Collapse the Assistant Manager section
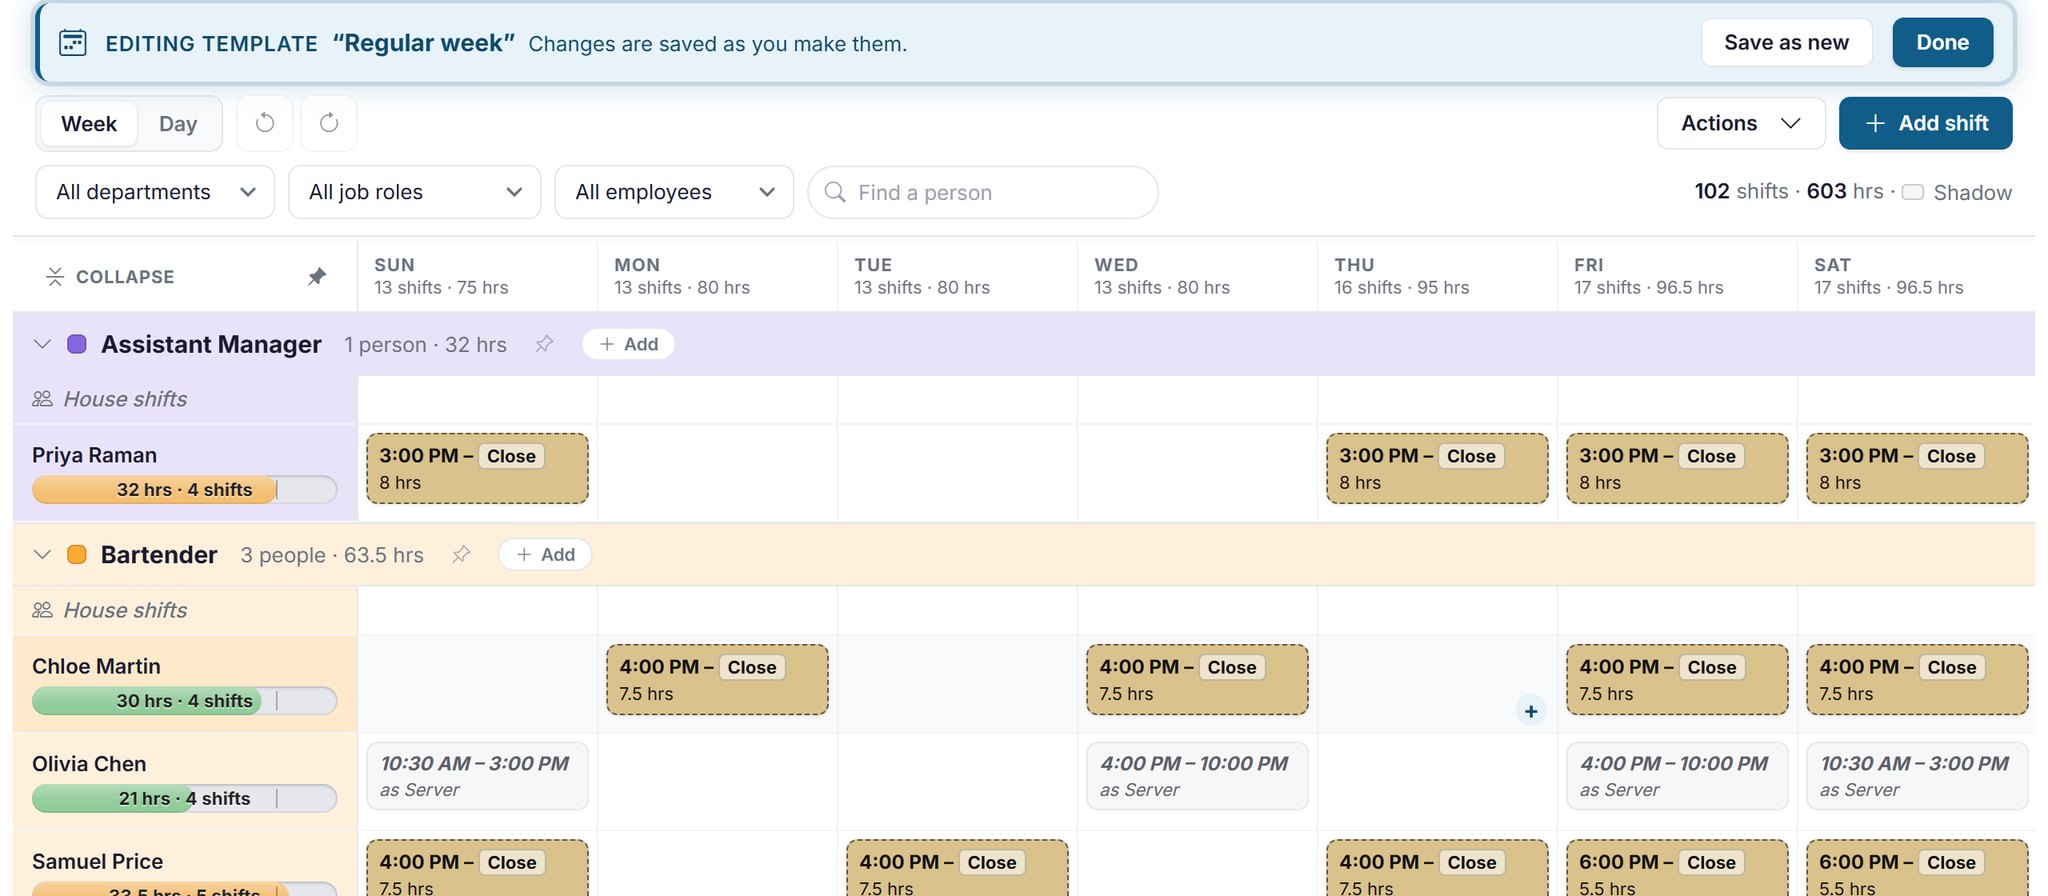The image size is (2048, 896). (x=42, y=344)
